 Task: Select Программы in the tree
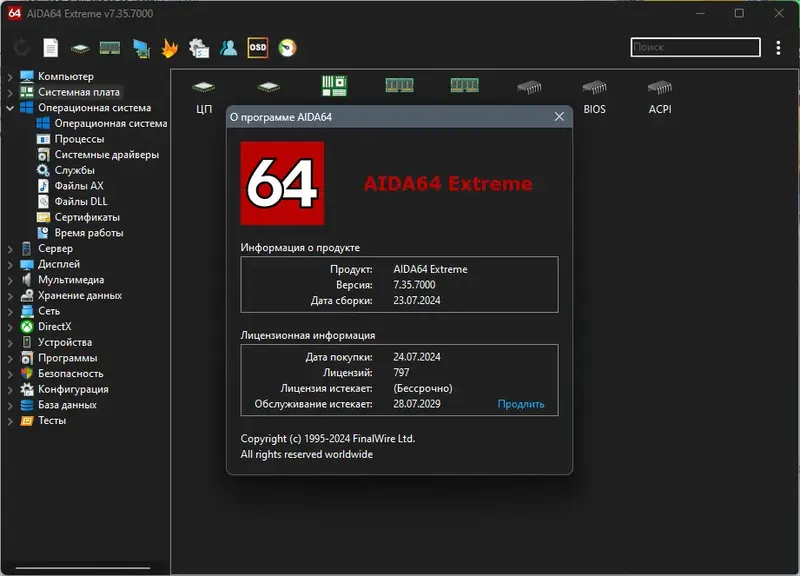[67, 358]
